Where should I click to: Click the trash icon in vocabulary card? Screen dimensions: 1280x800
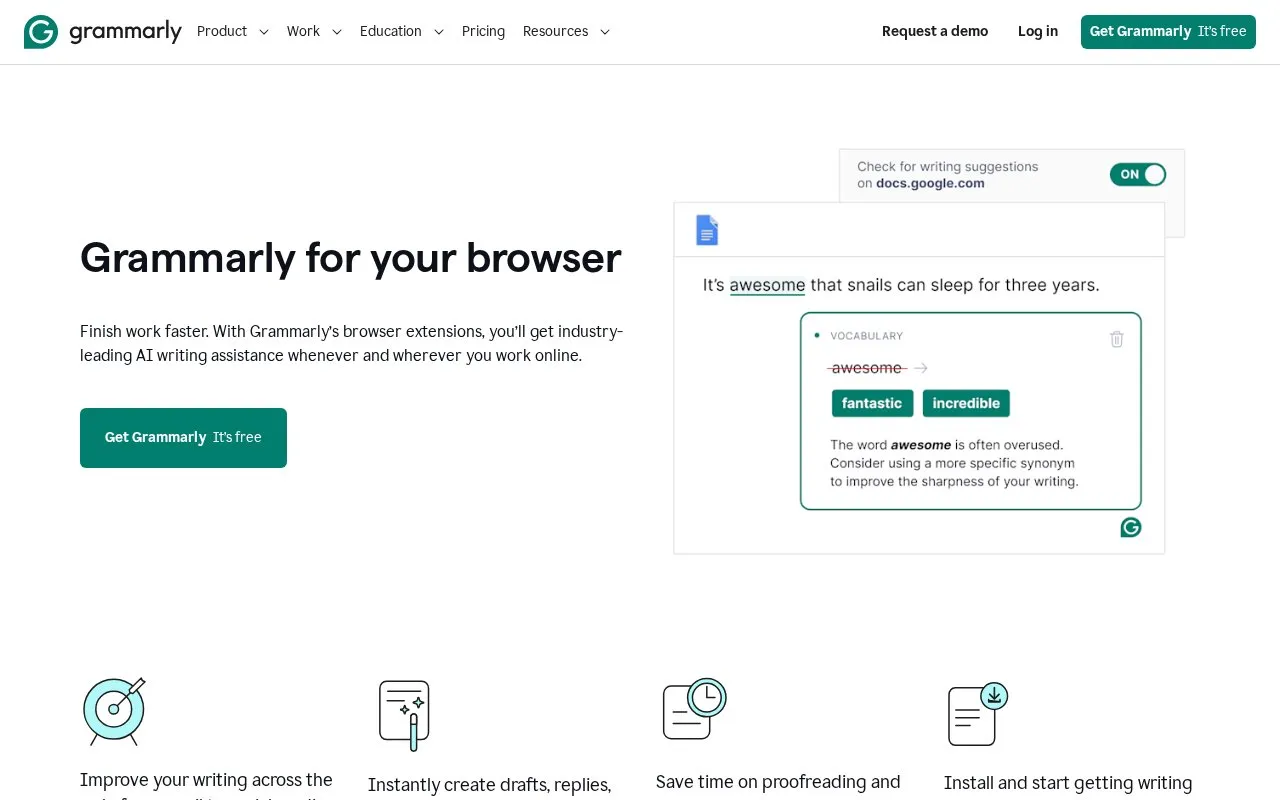click(1117, 339)
